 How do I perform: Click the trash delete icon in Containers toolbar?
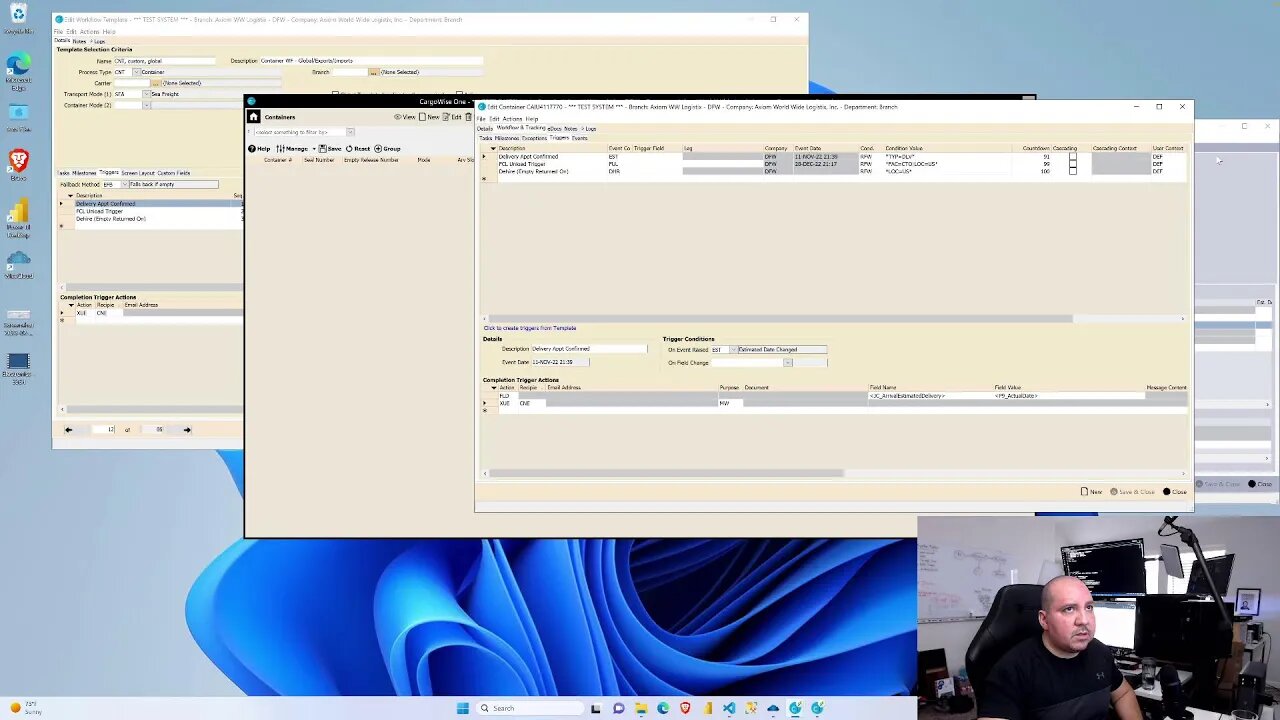468,117
